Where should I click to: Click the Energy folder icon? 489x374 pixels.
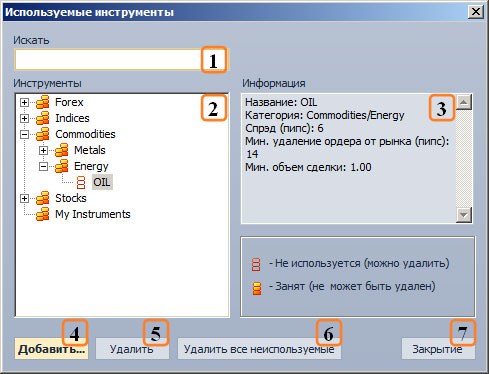[x=62, y=166]
